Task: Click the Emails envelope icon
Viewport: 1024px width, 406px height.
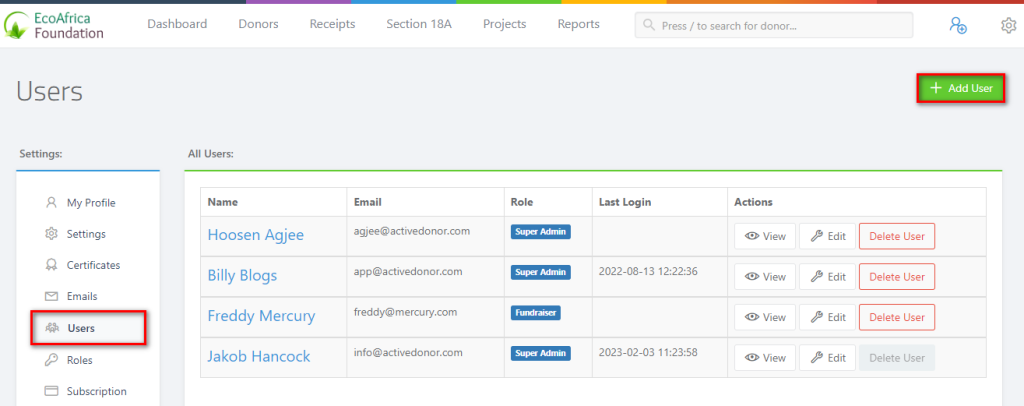Action: coord(51,296)
